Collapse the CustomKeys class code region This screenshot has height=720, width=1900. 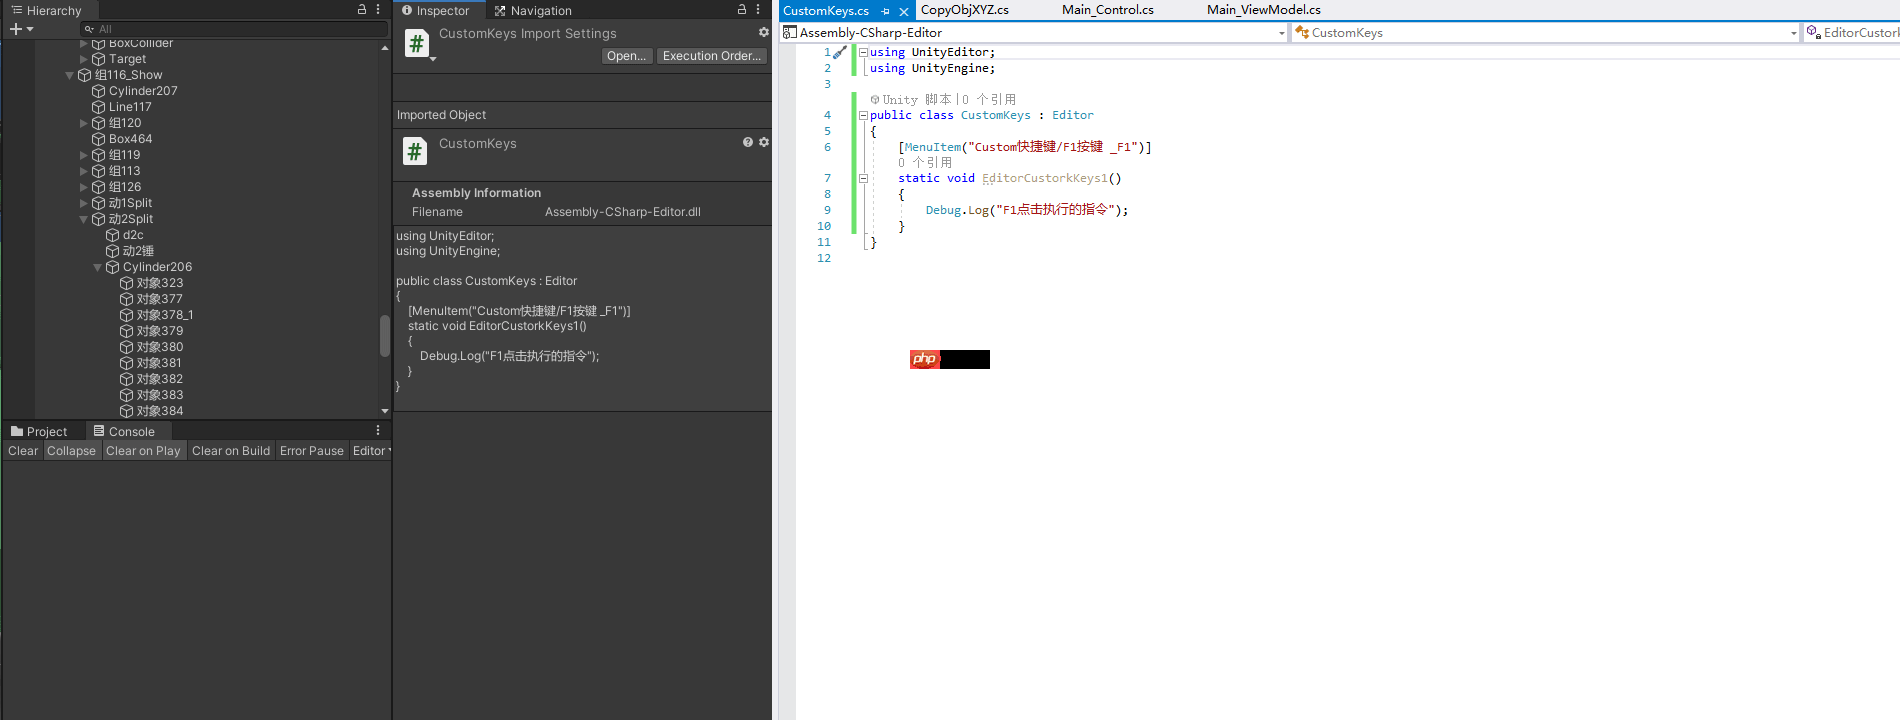click(x=863, y=115)
